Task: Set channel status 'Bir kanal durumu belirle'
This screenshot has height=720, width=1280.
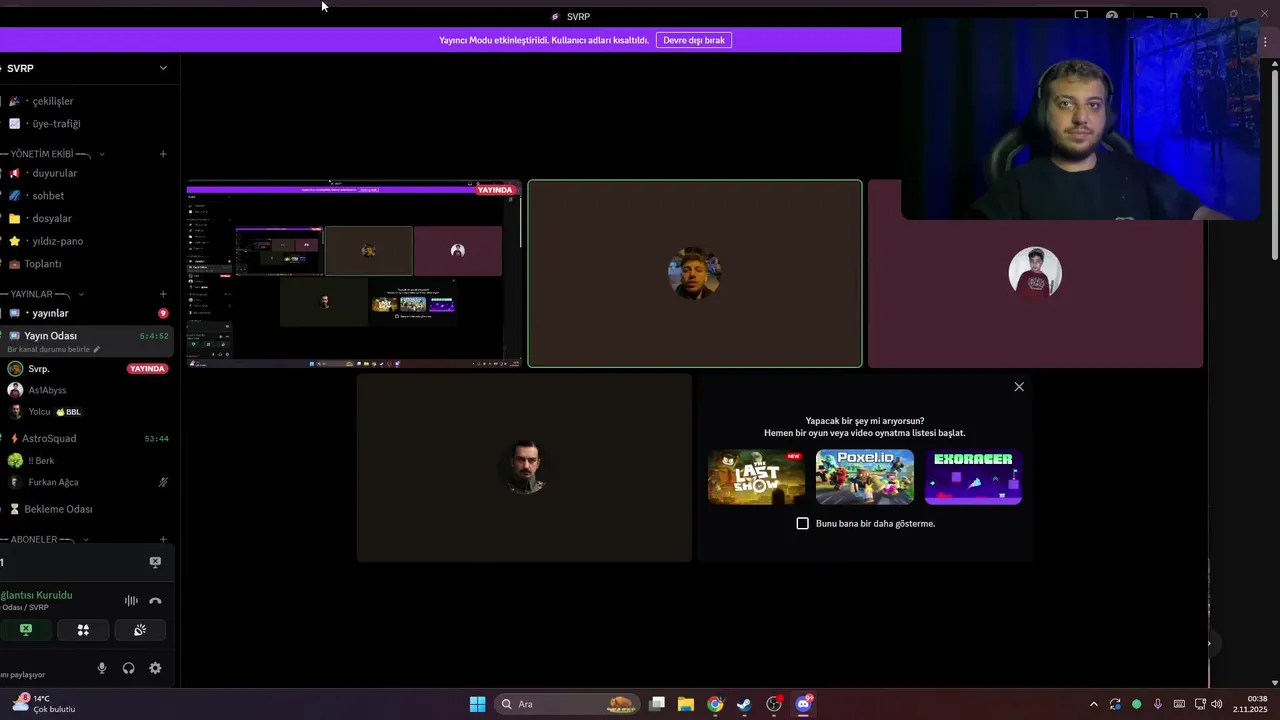Action: pyautogui.click(x=54, y=349)
